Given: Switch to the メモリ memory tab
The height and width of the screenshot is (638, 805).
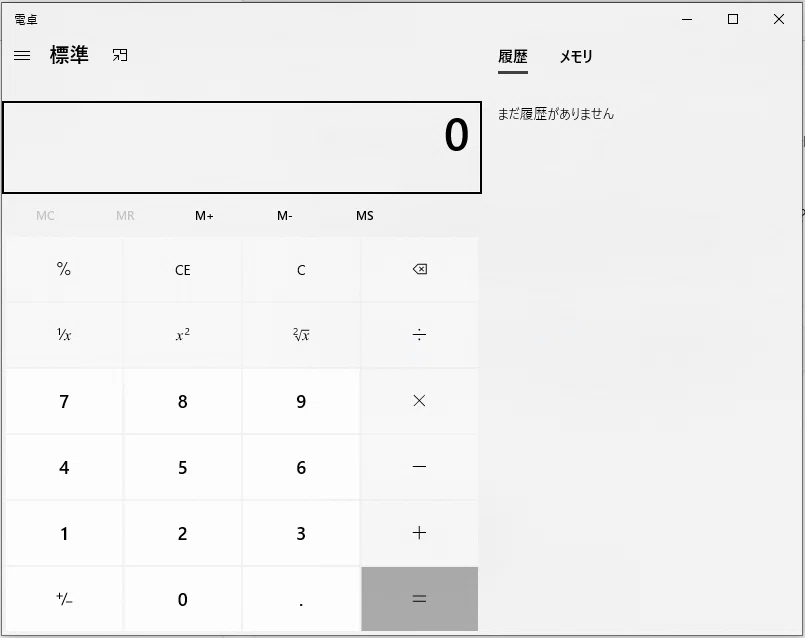Looking at the screenshot, I should tap(576, 56).
